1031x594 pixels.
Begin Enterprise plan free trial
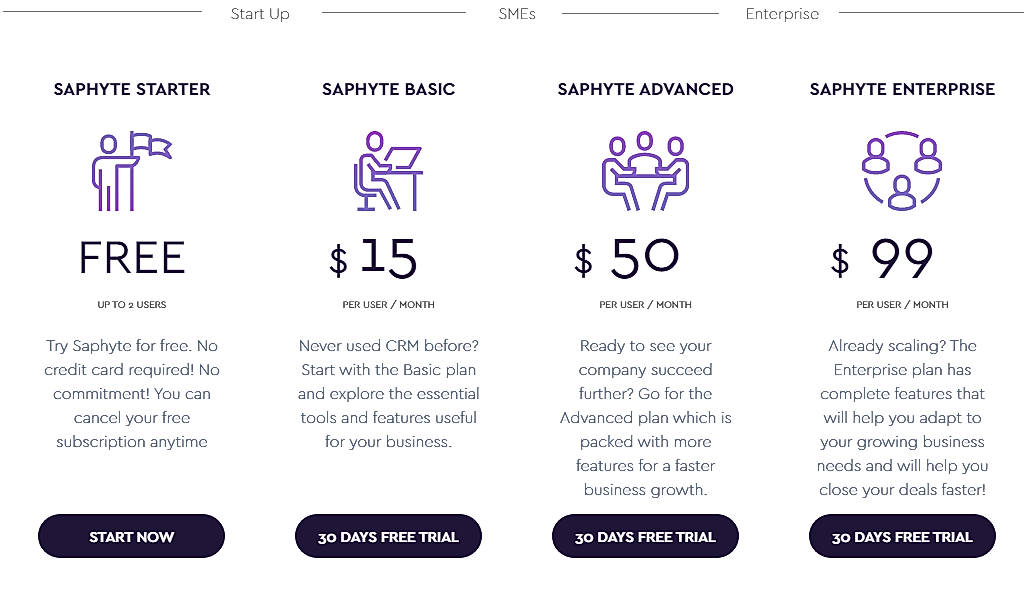click(902, 536)
